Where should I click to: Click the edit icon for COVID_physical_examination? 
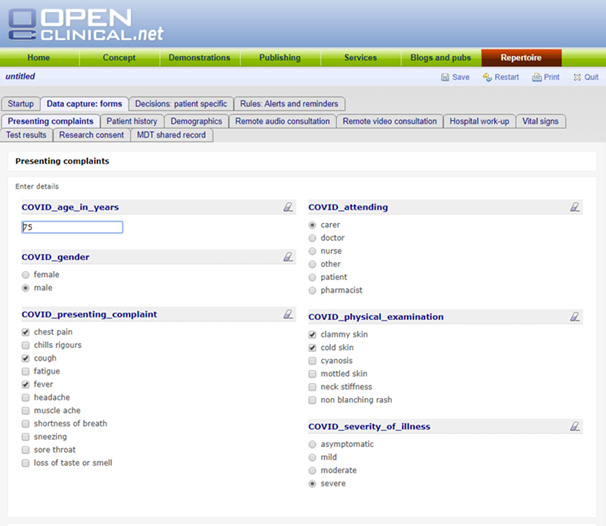575,317
